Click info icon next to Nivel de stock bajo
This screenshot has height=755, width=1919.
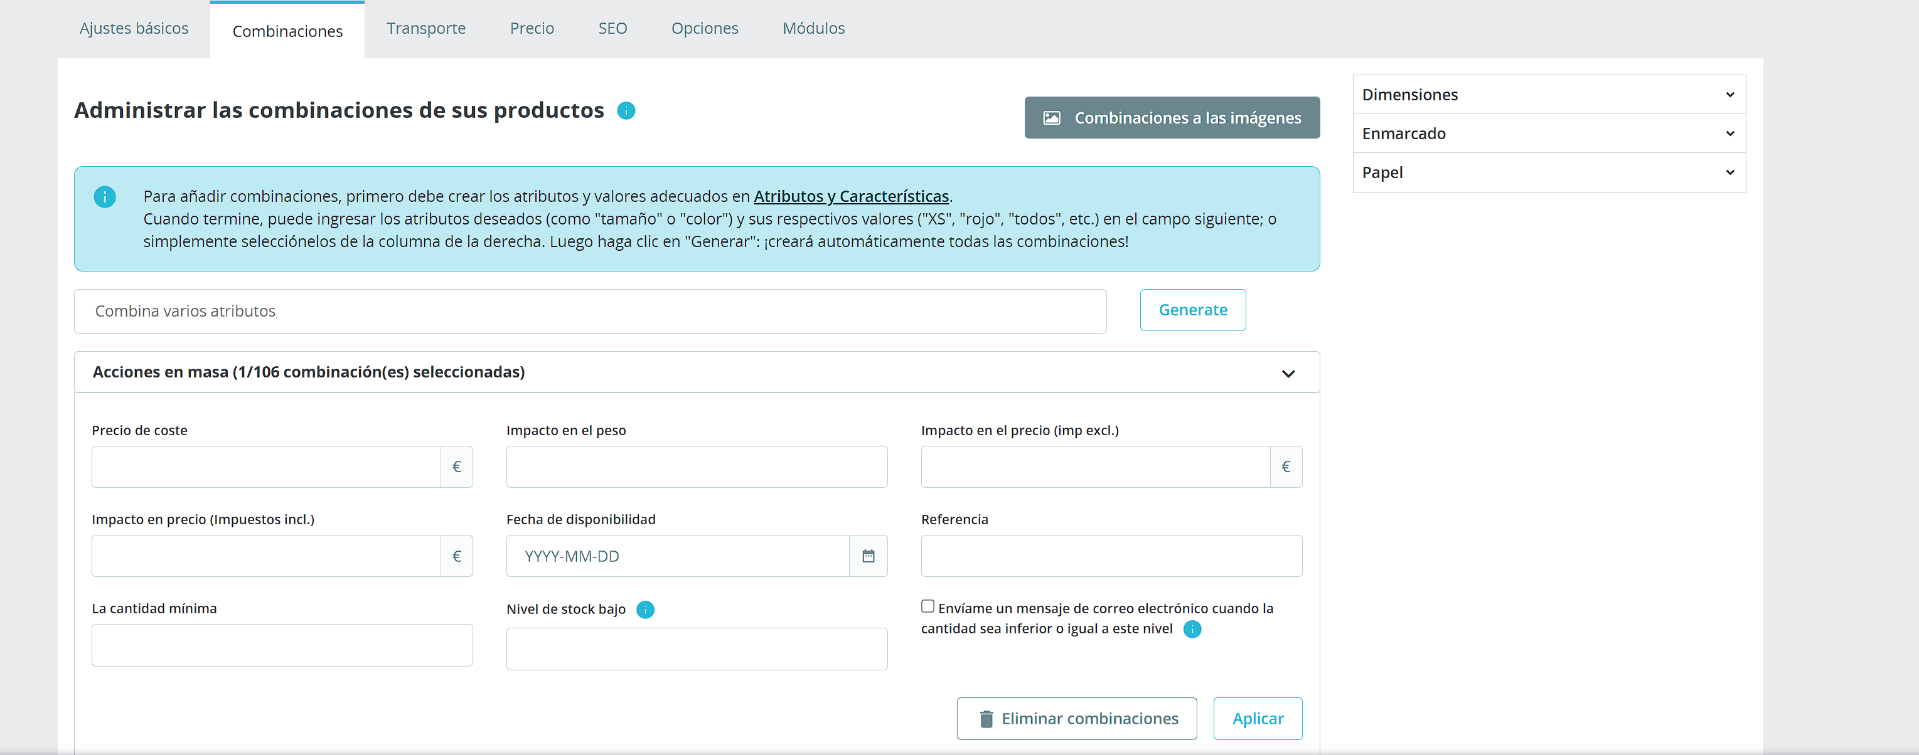[x=646, y=610]
